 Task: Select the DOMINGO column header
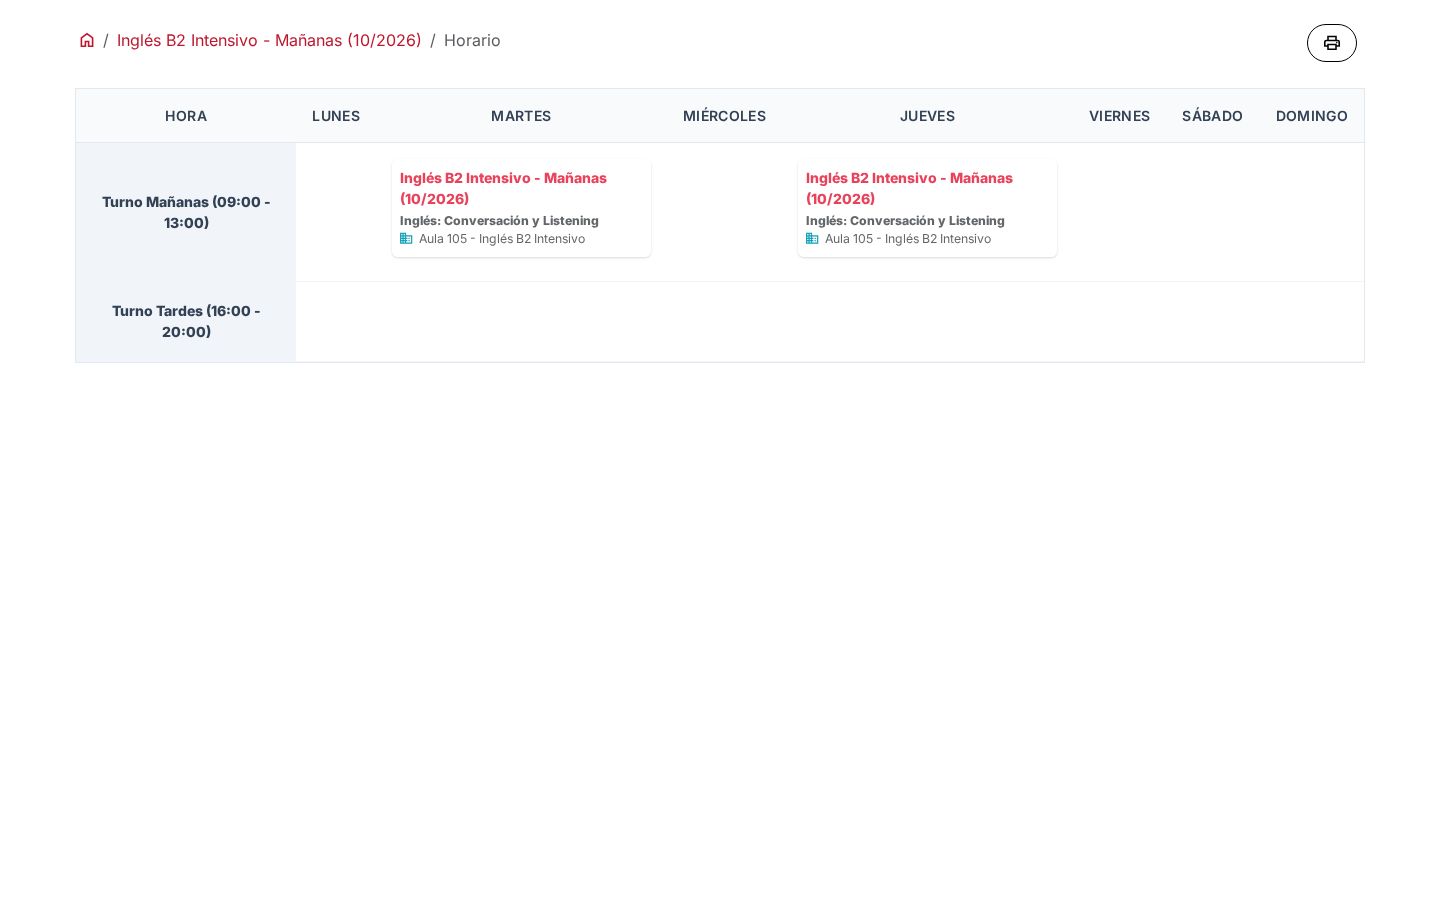click(x=1311, y=116)
